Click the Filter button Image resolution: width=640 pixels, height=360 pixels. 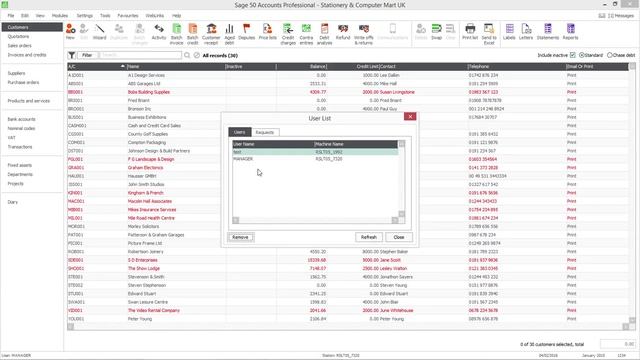point(87,55)
